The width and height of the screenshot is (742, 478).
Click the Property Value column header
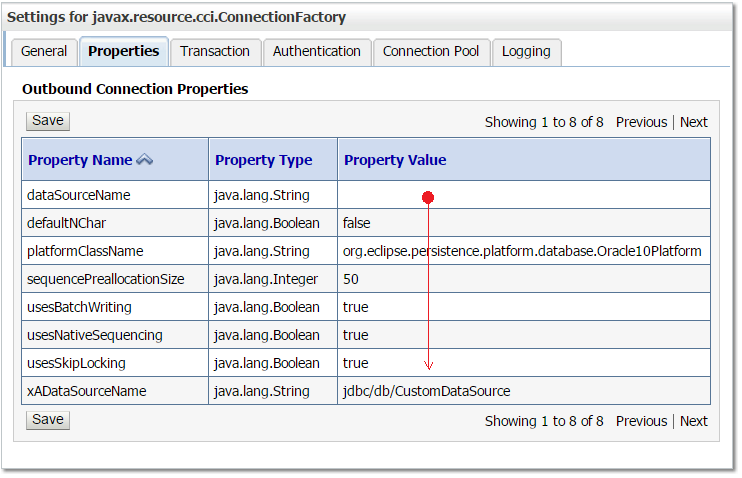(395, 160)
